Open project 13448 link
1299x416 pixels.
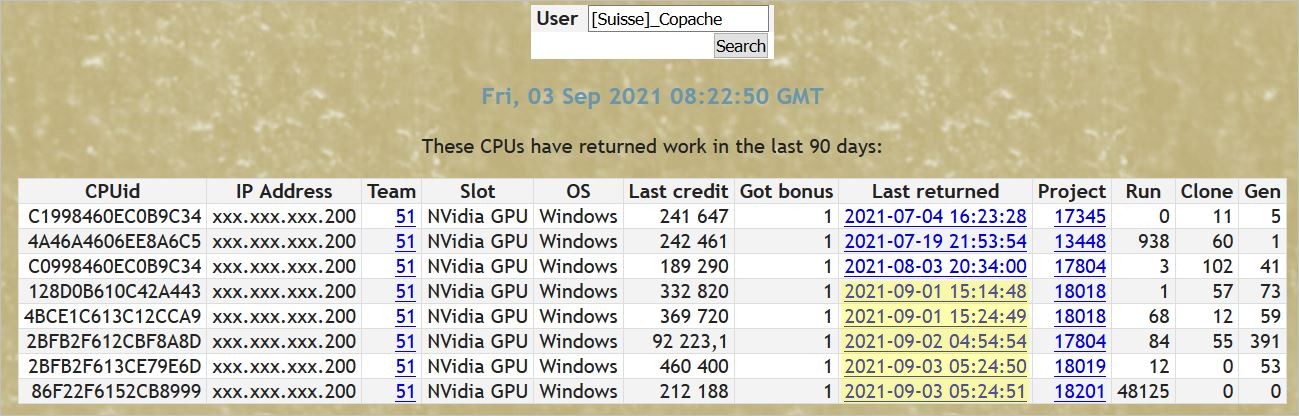1080,241
